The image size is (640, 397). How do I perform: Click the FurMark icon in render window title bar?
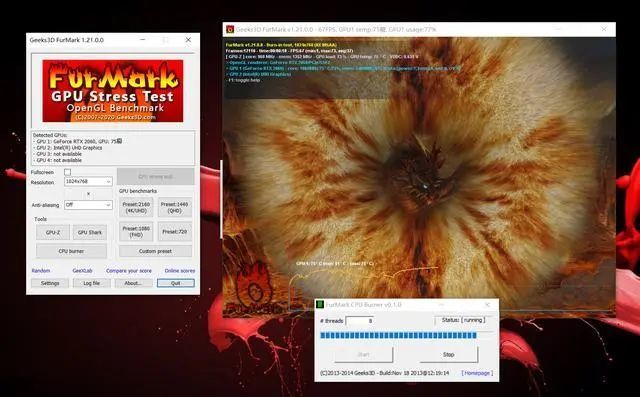pyautogui.click(x=230, y=29)
